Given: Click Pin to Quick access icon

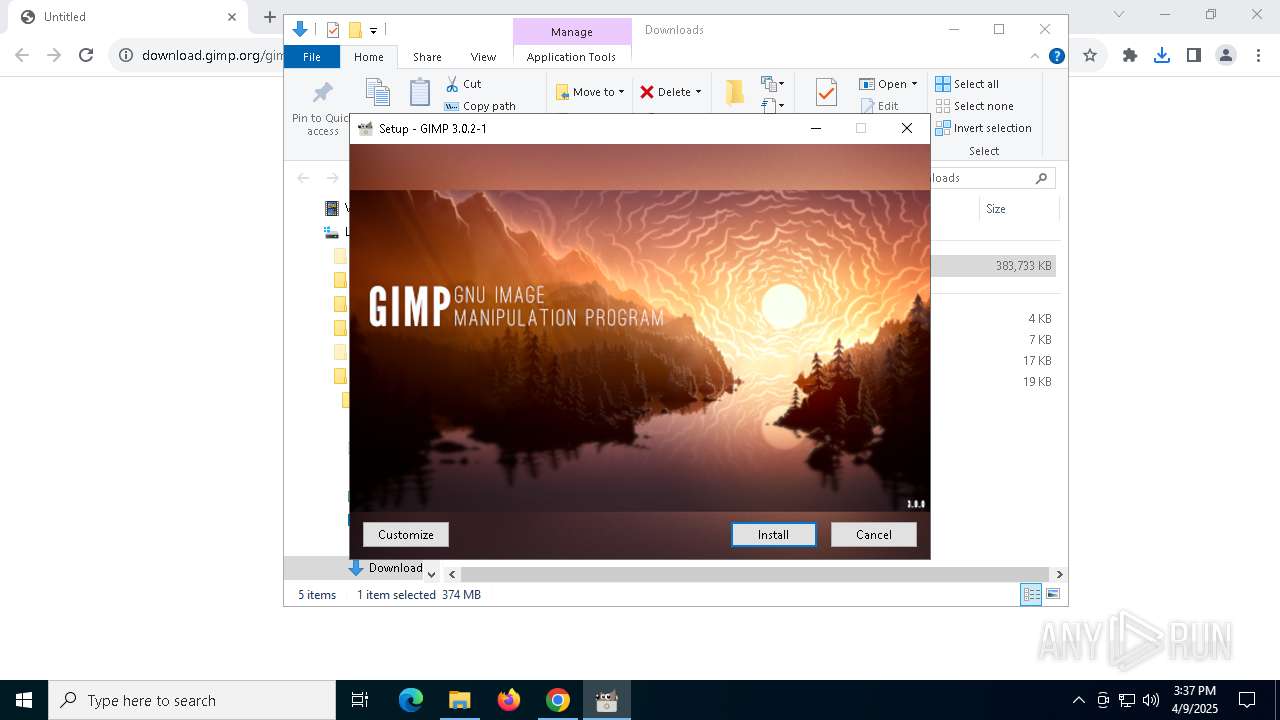Looking at the screenshot, I should [322, 93].
